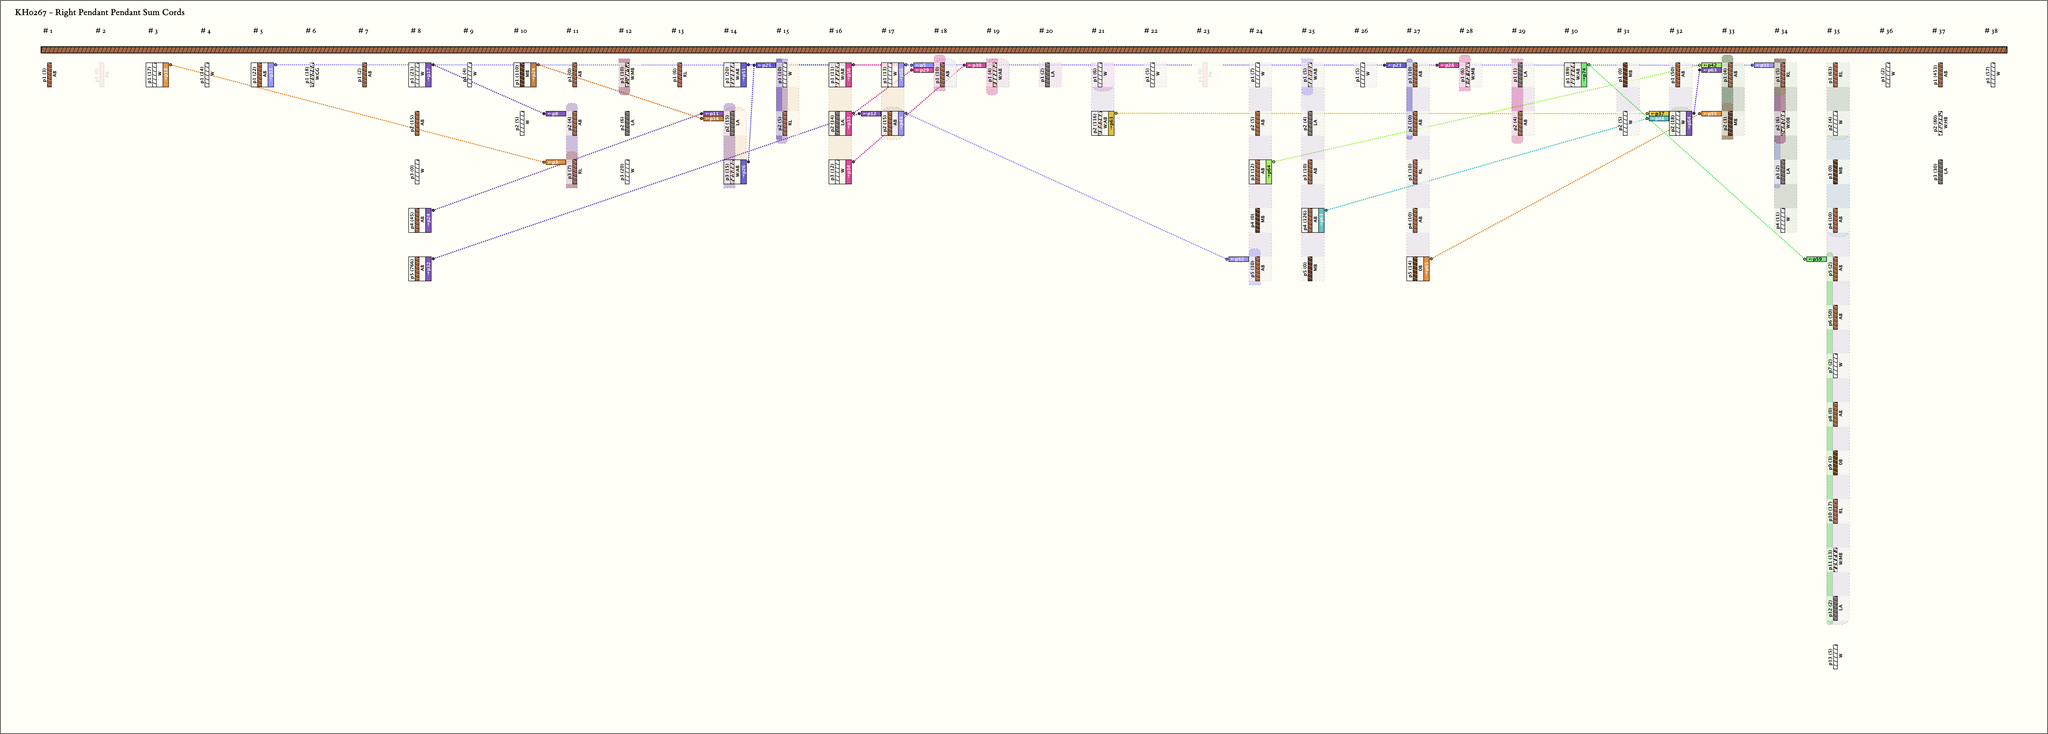Click the purple p2 (18) cord in column #32
Image resolution: width=2048 pixels, height=734 pixels.
1680,123
